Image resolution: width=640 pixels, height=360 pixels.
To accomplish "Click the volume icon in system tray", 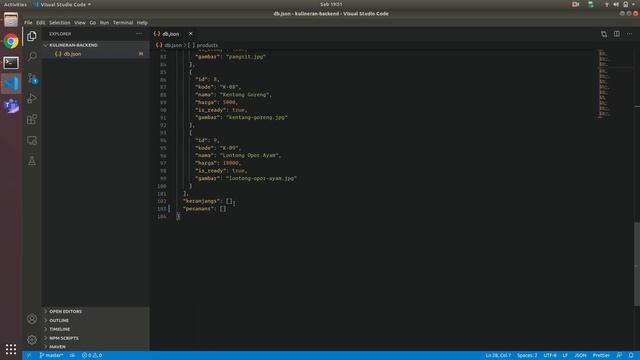I will (x=616, y=4).
